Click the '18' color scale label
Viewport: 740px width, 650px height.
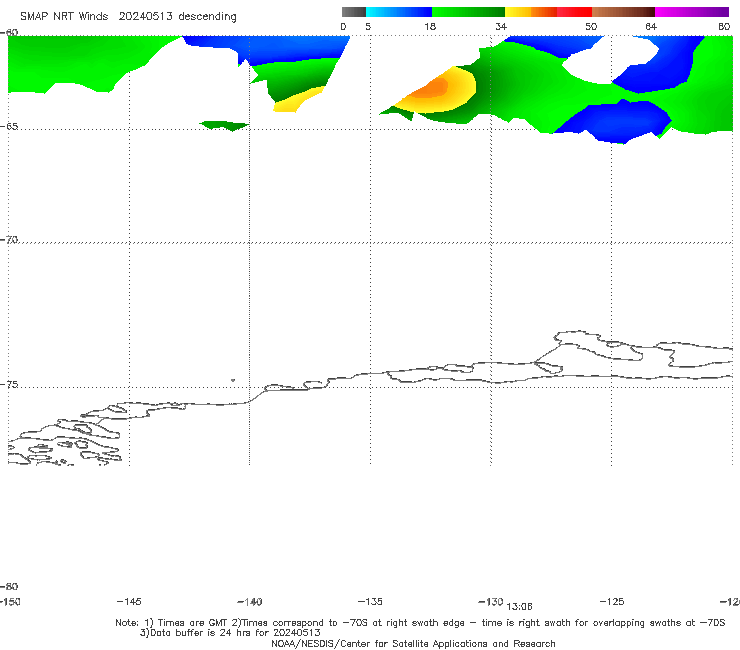point(430,26)
